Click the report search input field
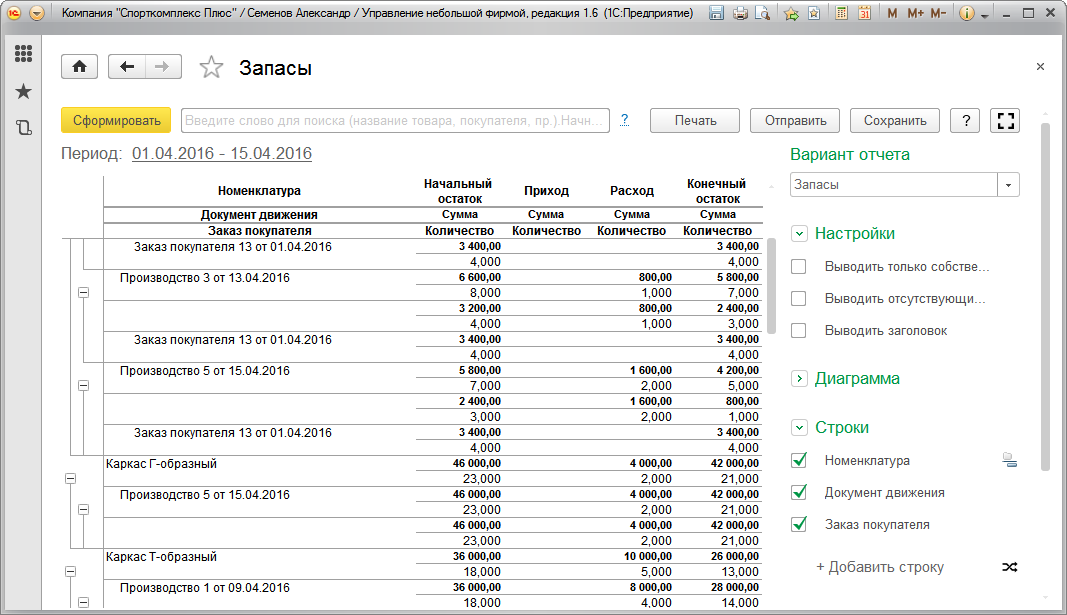Image resolution: width=1067 pixels, height=615 pixels. pyautogui.click(x=395, y=120)
